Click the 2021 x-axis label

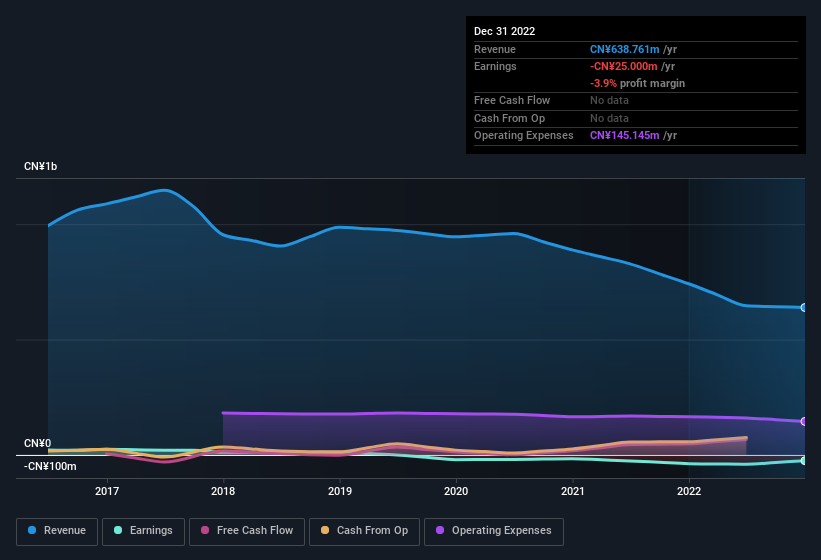pos(573,491)
